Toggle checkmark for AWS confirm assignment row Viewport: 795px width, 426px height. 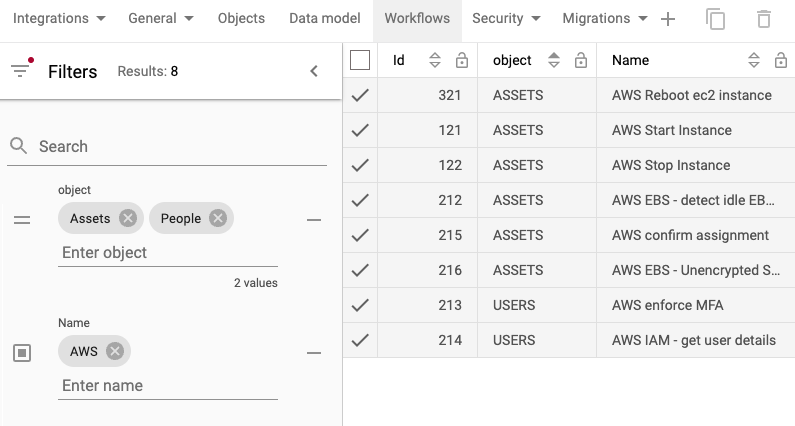pyautogui.click(x=360, y=235)
